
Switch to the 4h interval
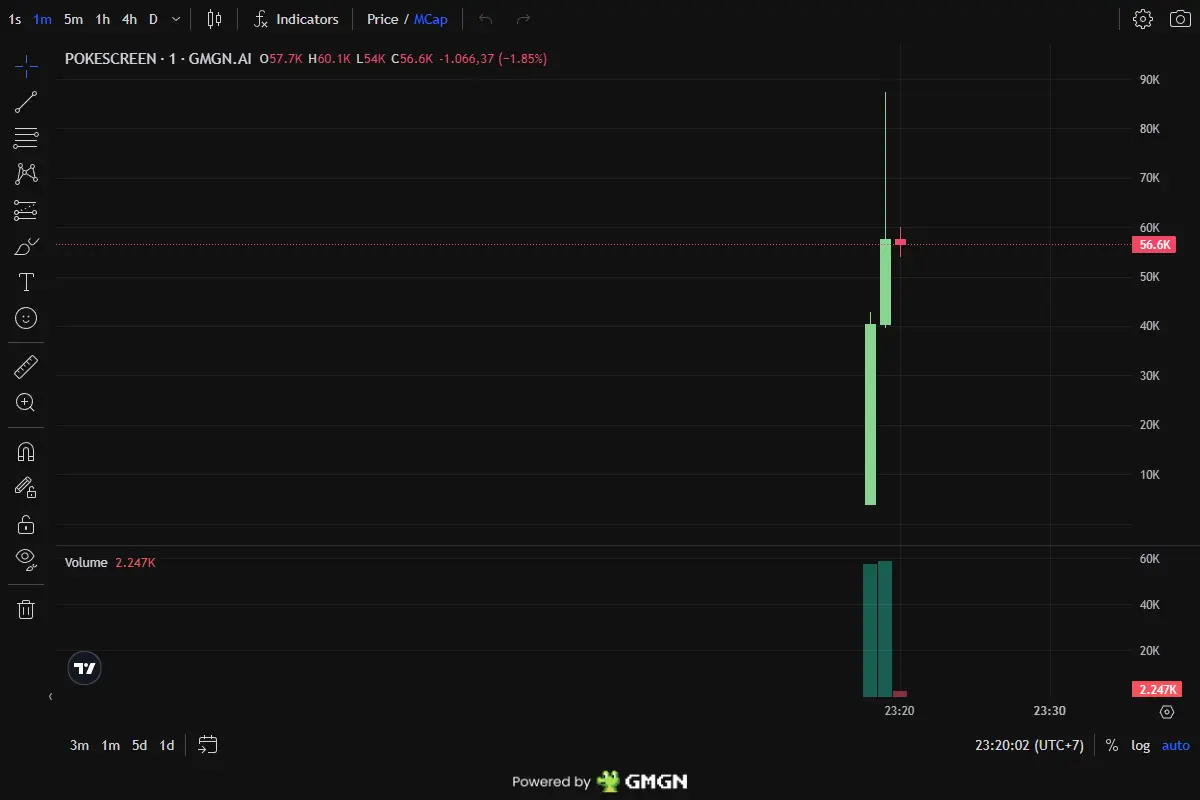tap(130, 19)
